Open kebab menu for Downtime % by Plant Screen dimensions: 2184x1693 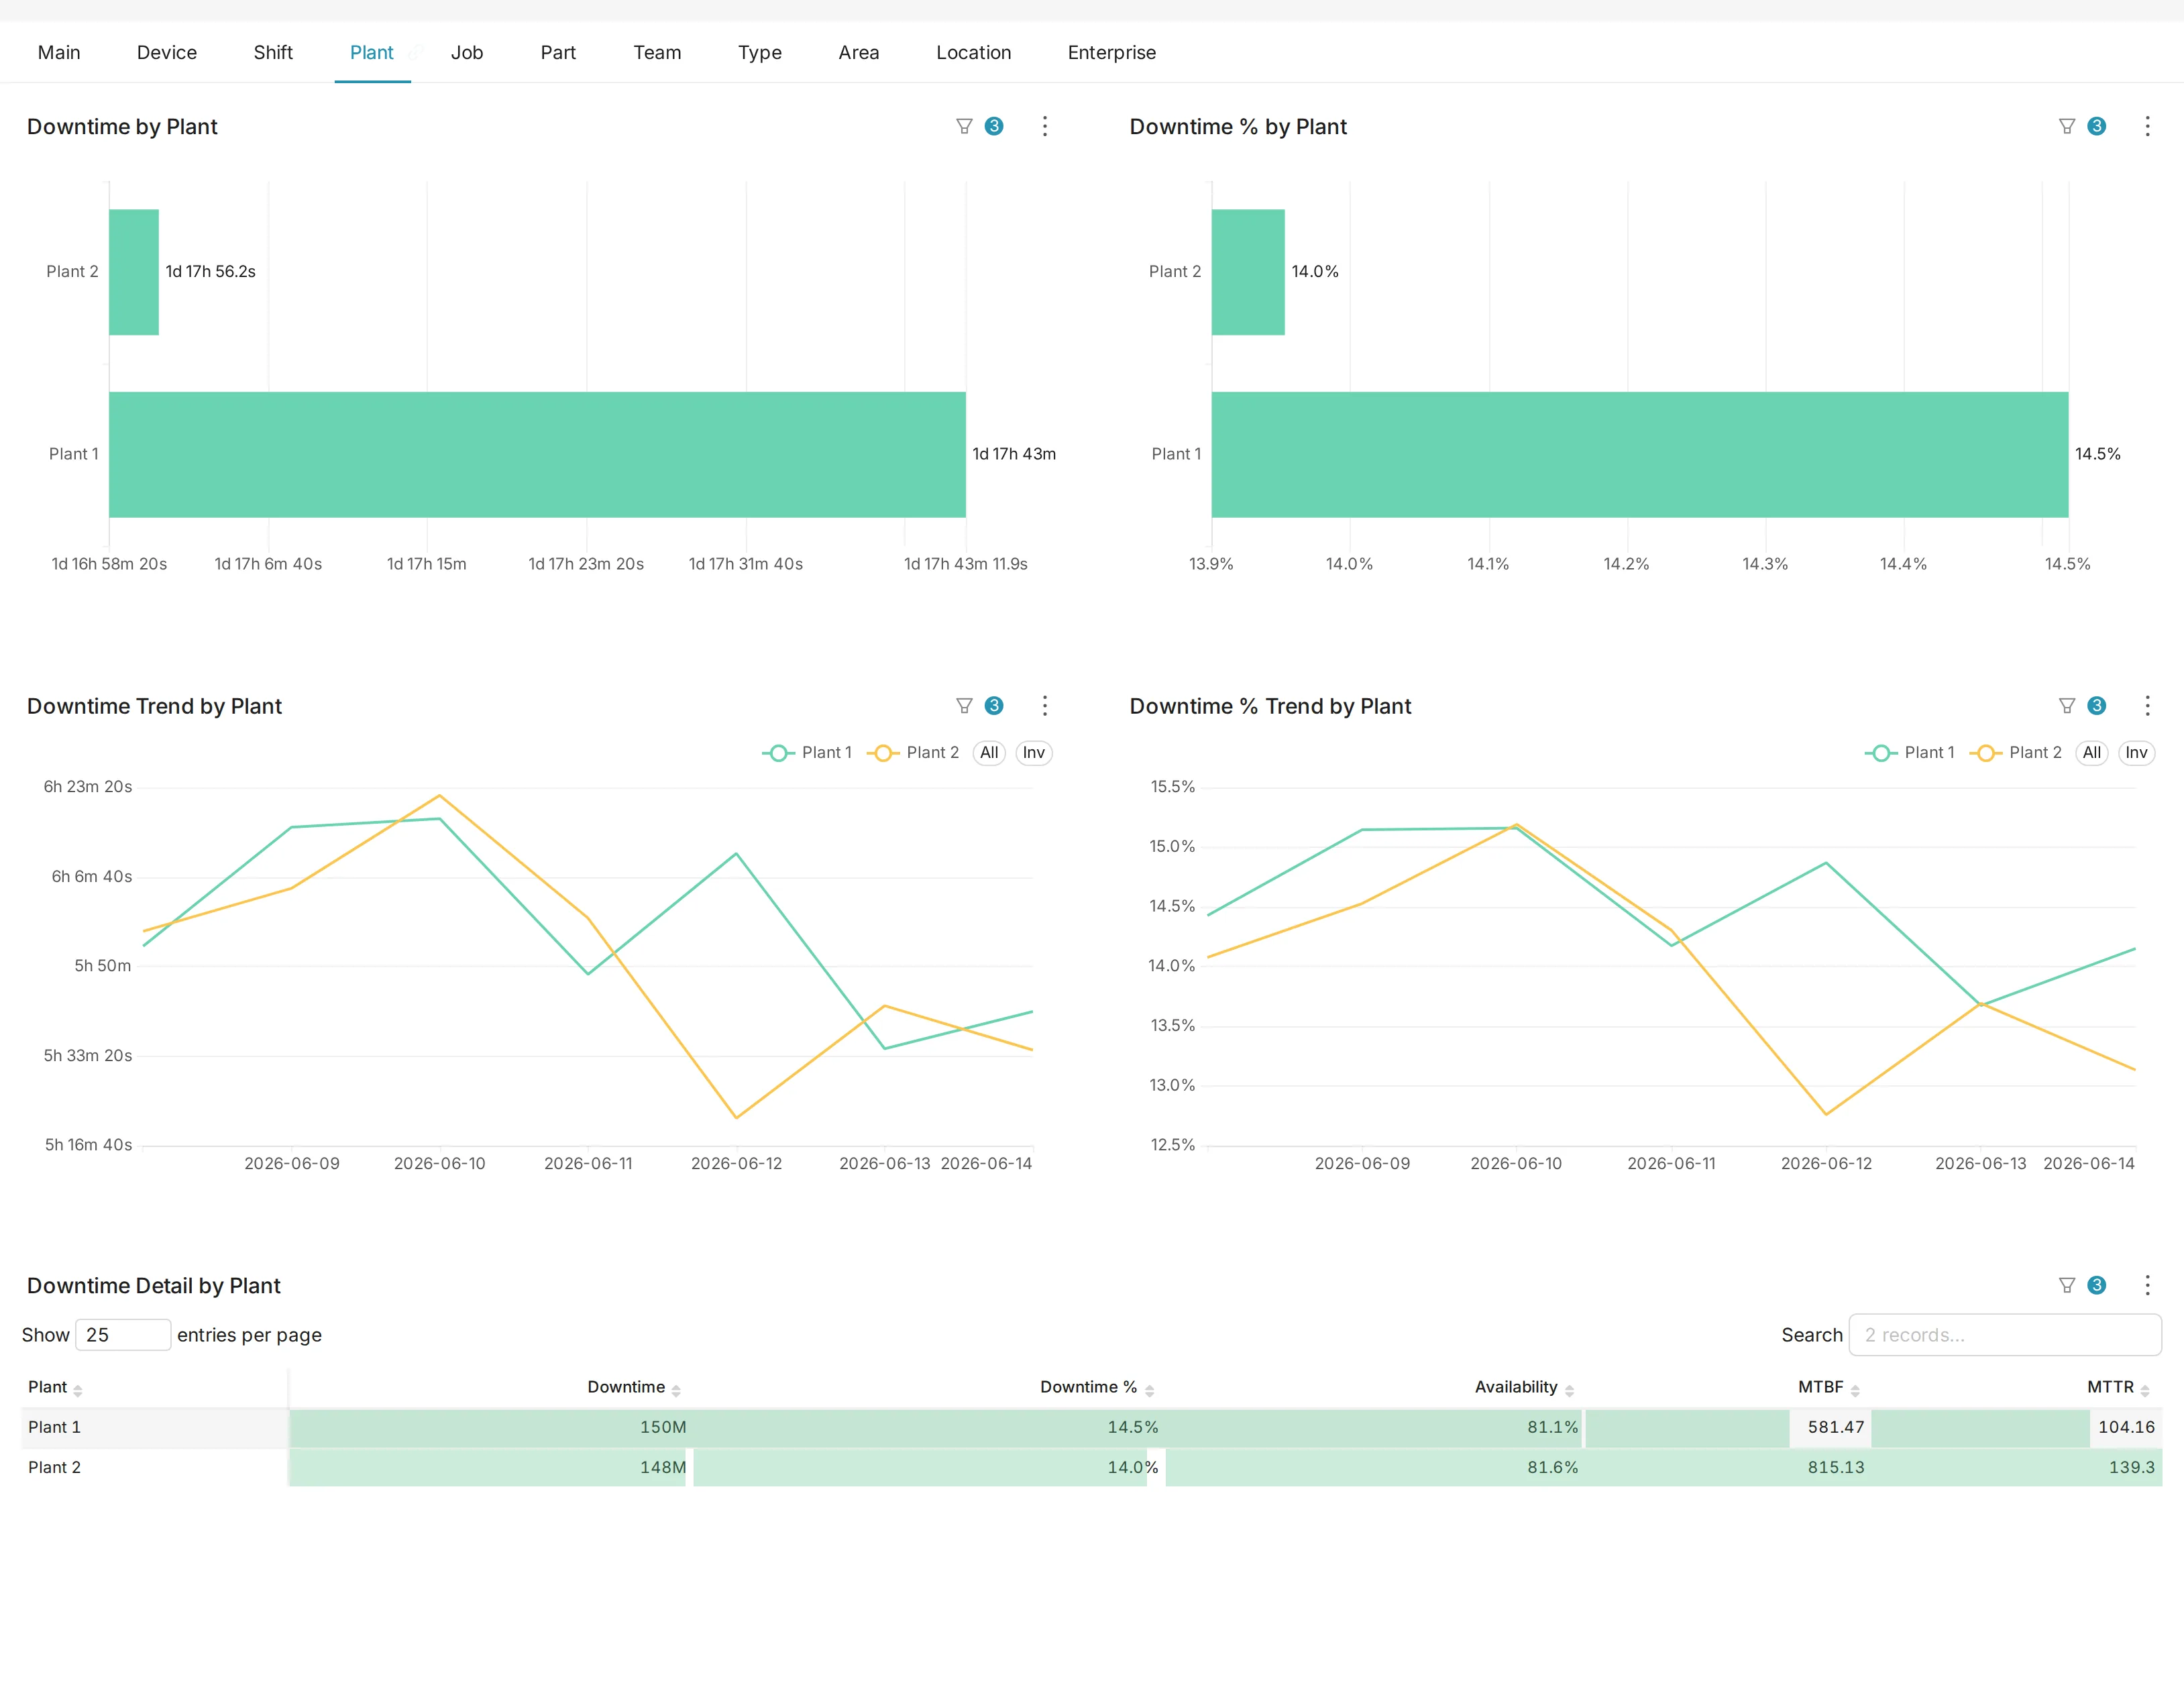(2147, 126)
